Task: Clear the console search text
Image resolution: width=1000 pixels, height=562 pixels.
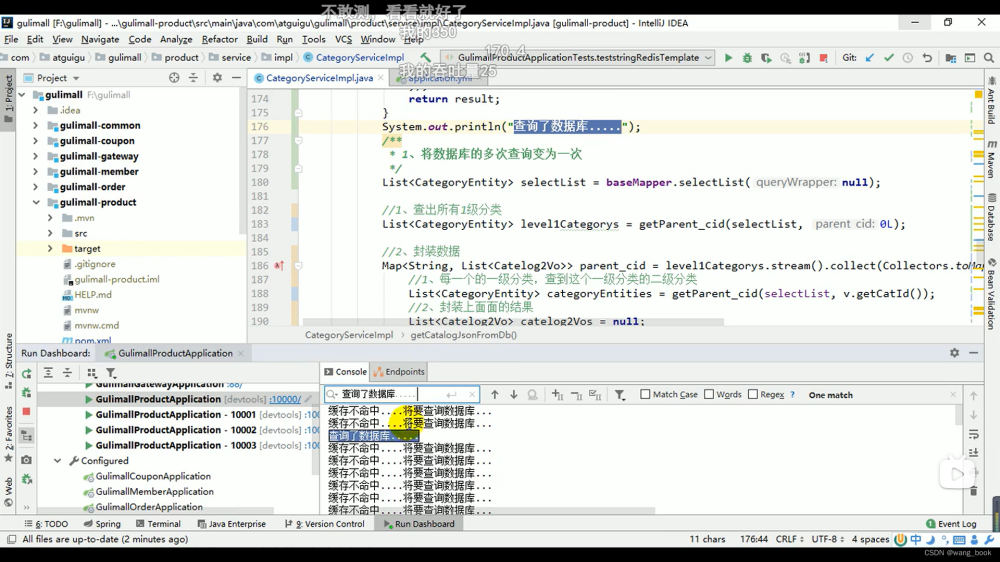Action: click(471, 394)
